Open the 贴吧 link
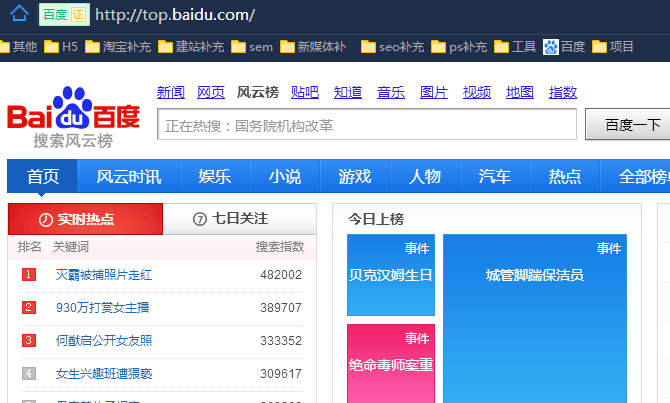 tap(305, 92)
